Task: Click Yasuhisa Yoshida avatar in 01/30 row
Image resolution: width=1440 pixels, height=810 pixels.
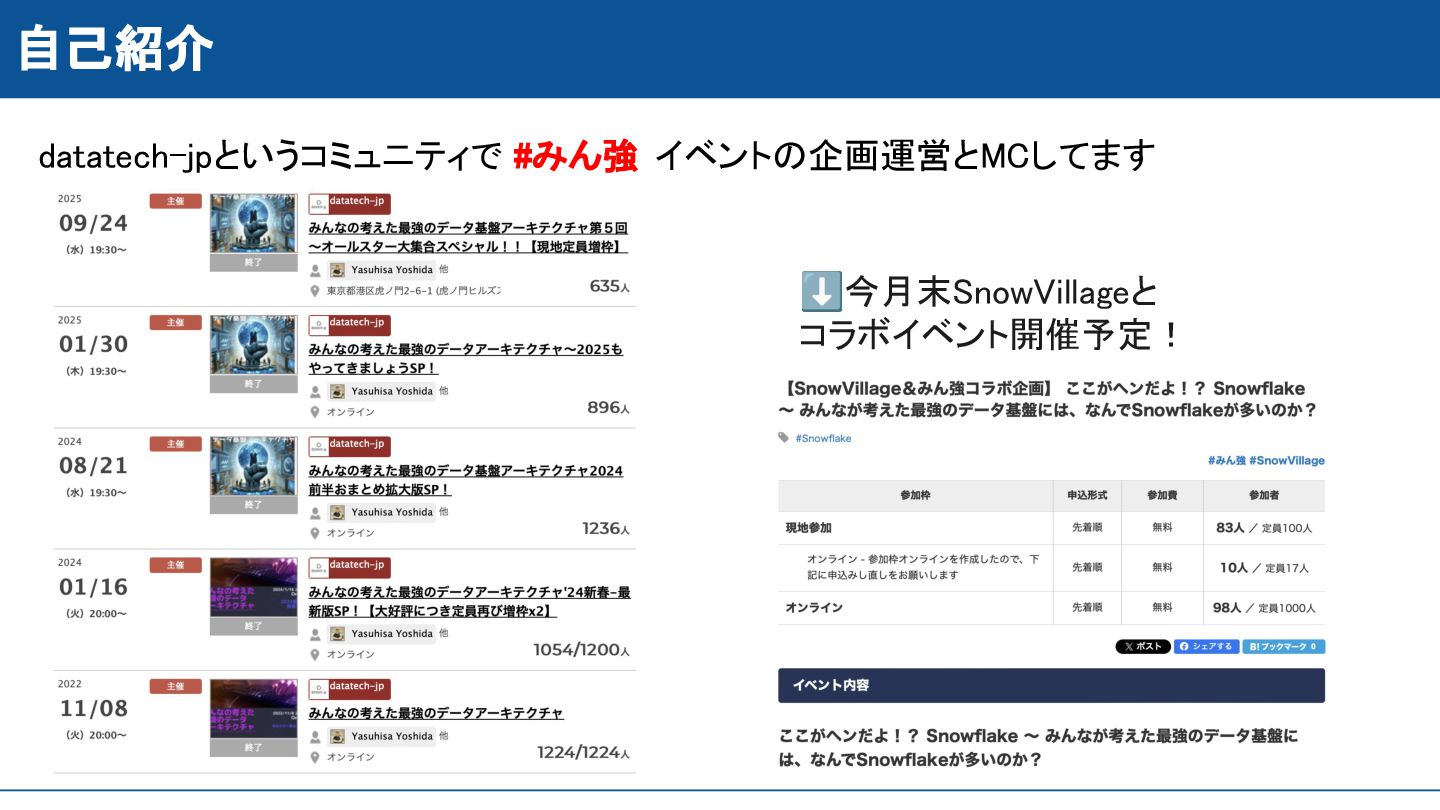Action: [x=337, y=391]
